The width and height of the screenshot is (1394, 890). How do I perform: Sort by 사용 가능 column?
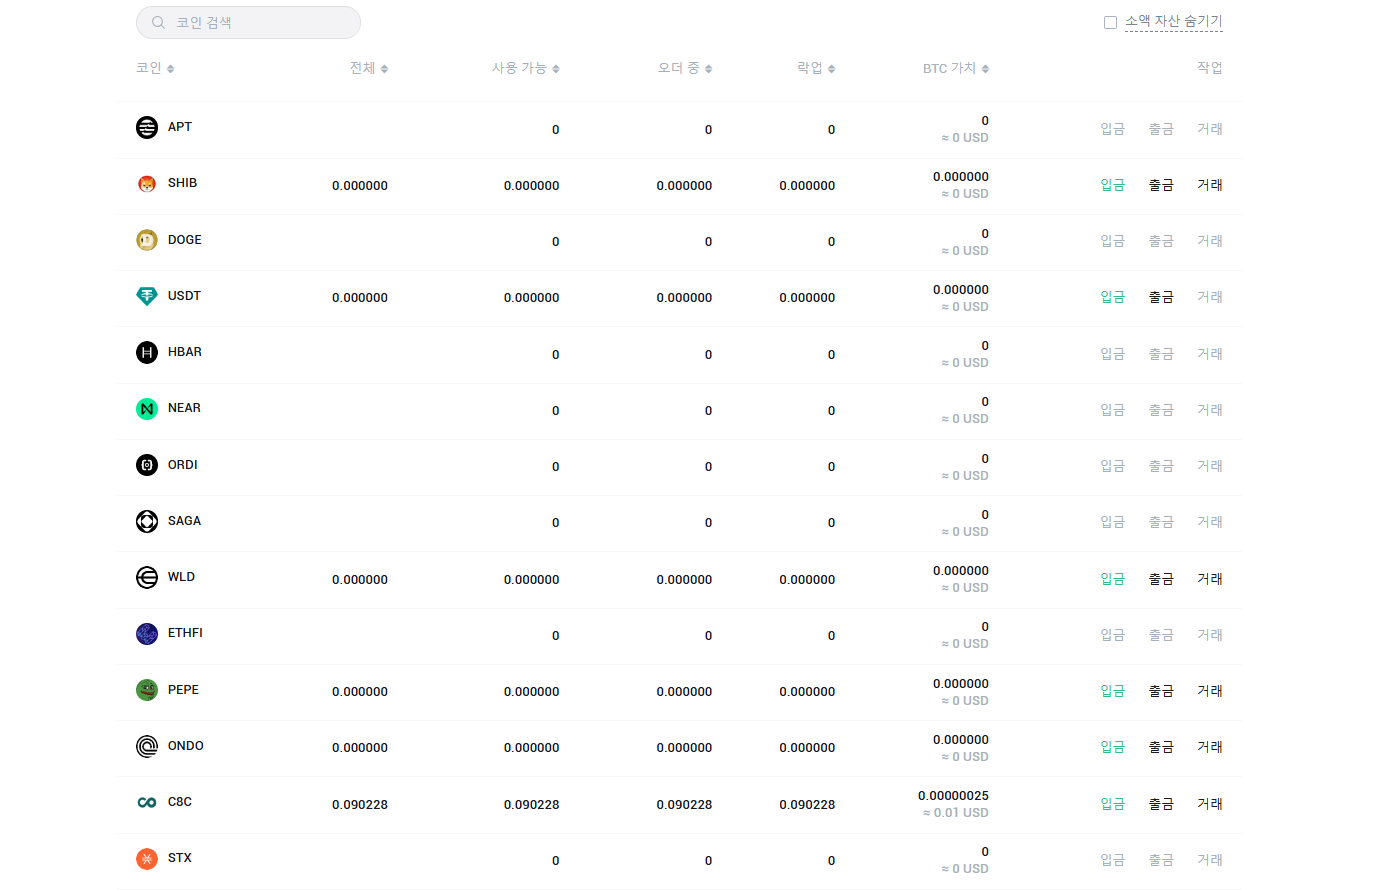tap(525, 68)
